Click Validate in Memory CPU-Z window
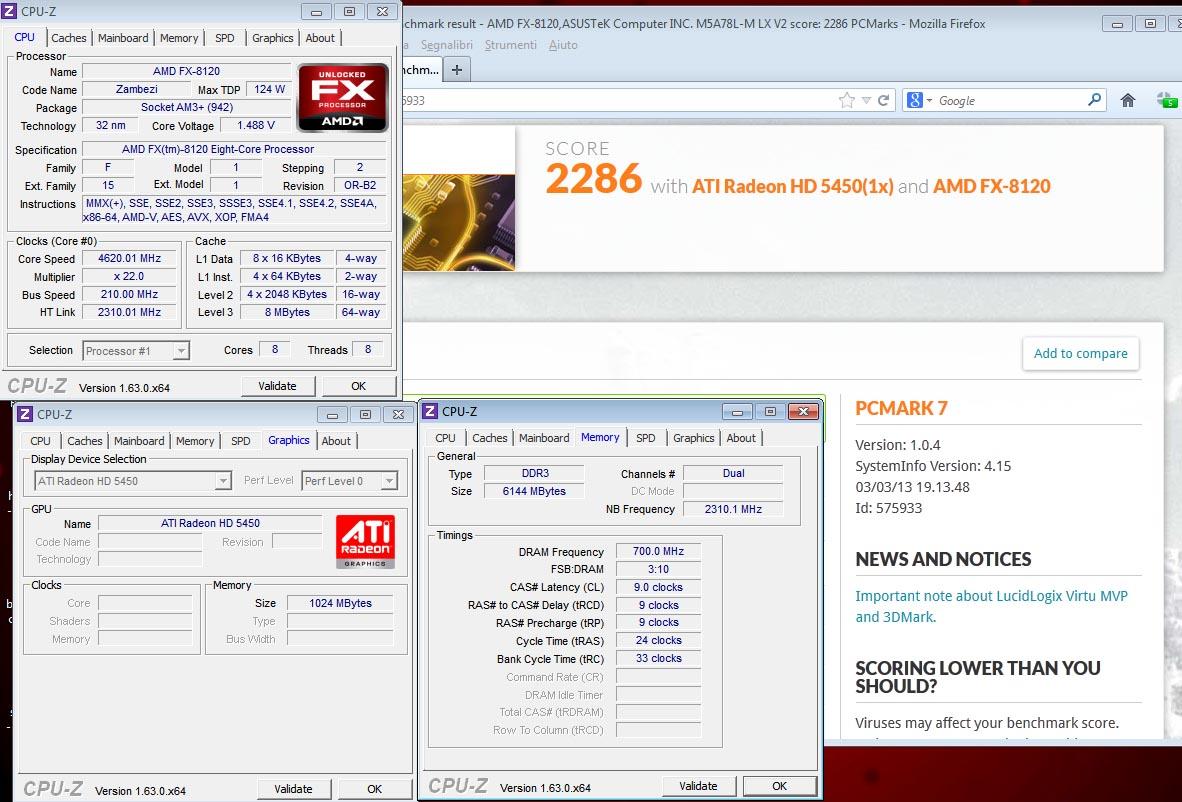 click(698, 786)
